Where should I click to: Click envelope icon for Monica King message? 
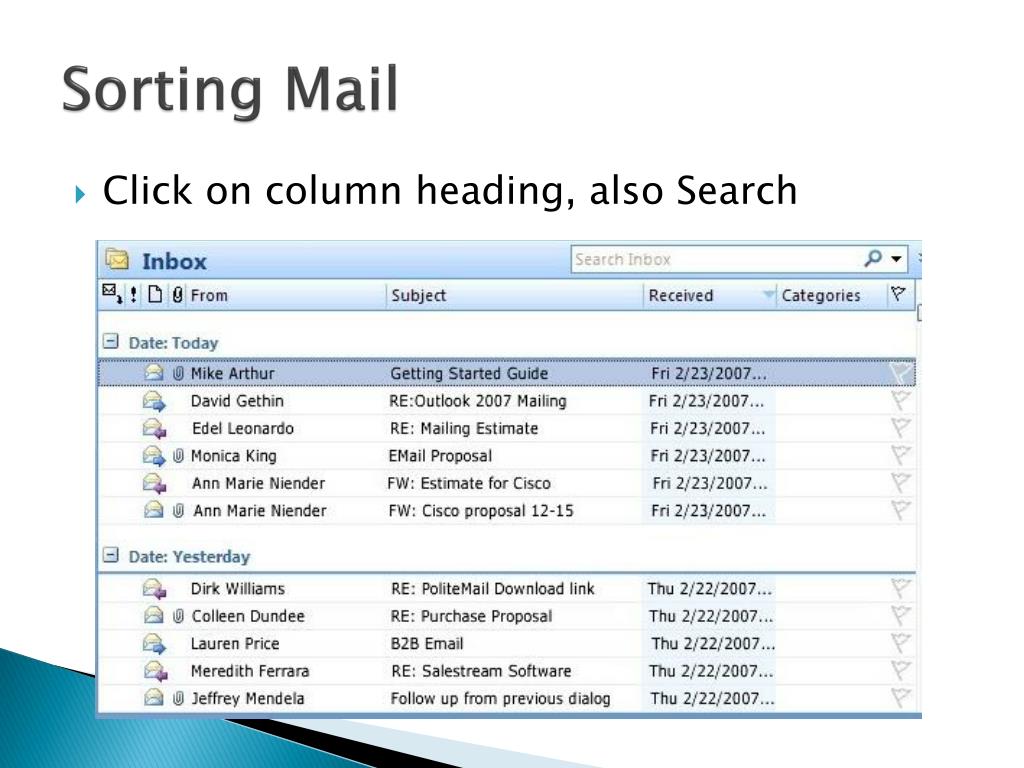pos(154,455)
